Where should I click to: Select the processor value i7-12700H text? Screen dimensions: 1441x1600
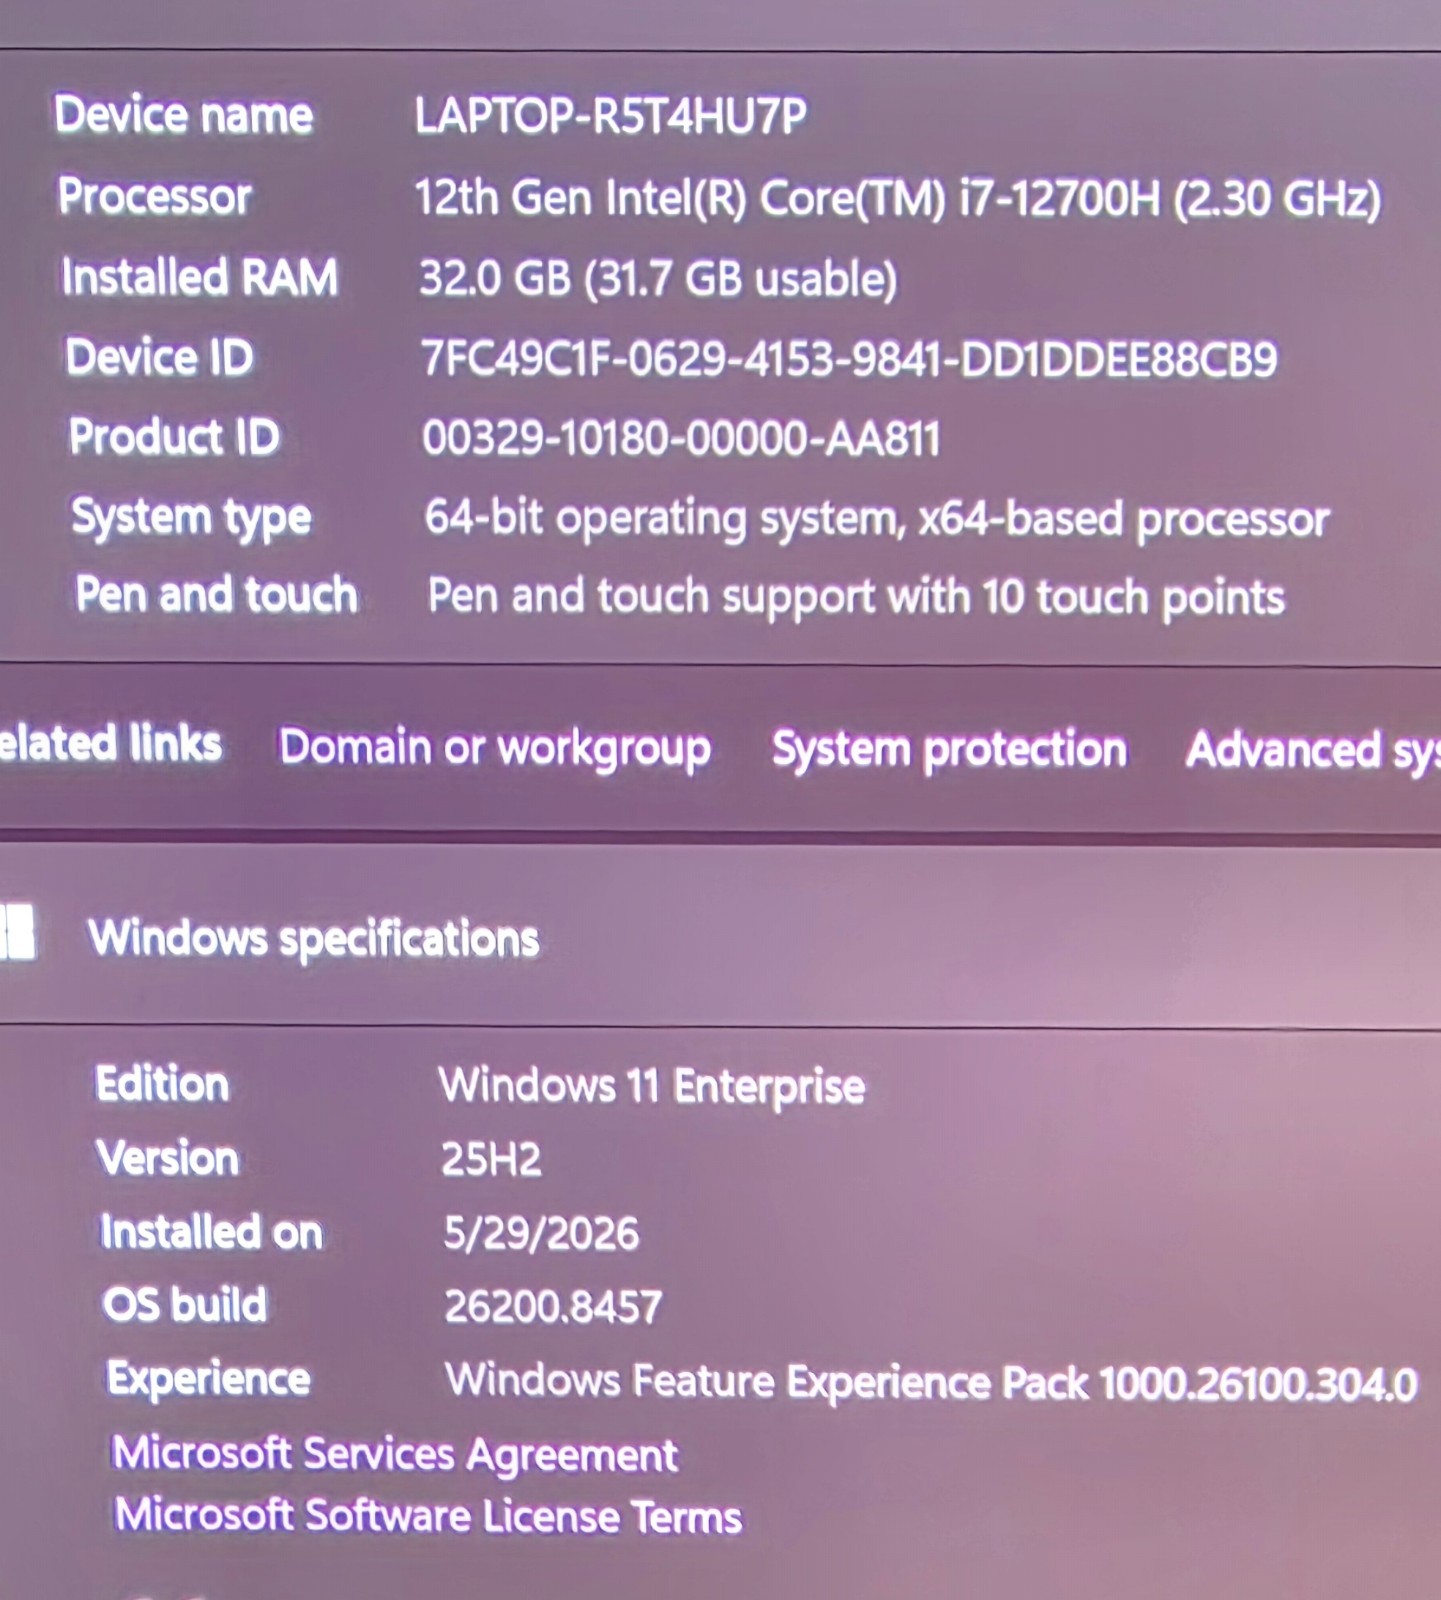(1058, 198)
